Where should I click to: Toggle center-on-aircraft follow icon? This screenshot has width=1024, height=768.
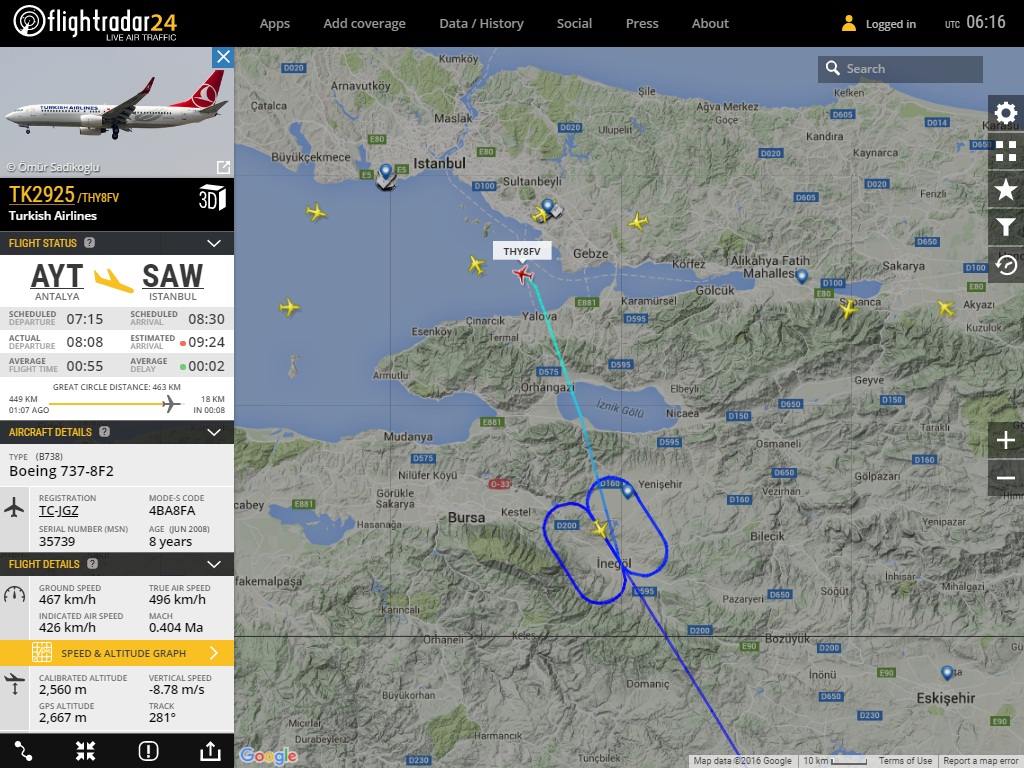86,751
